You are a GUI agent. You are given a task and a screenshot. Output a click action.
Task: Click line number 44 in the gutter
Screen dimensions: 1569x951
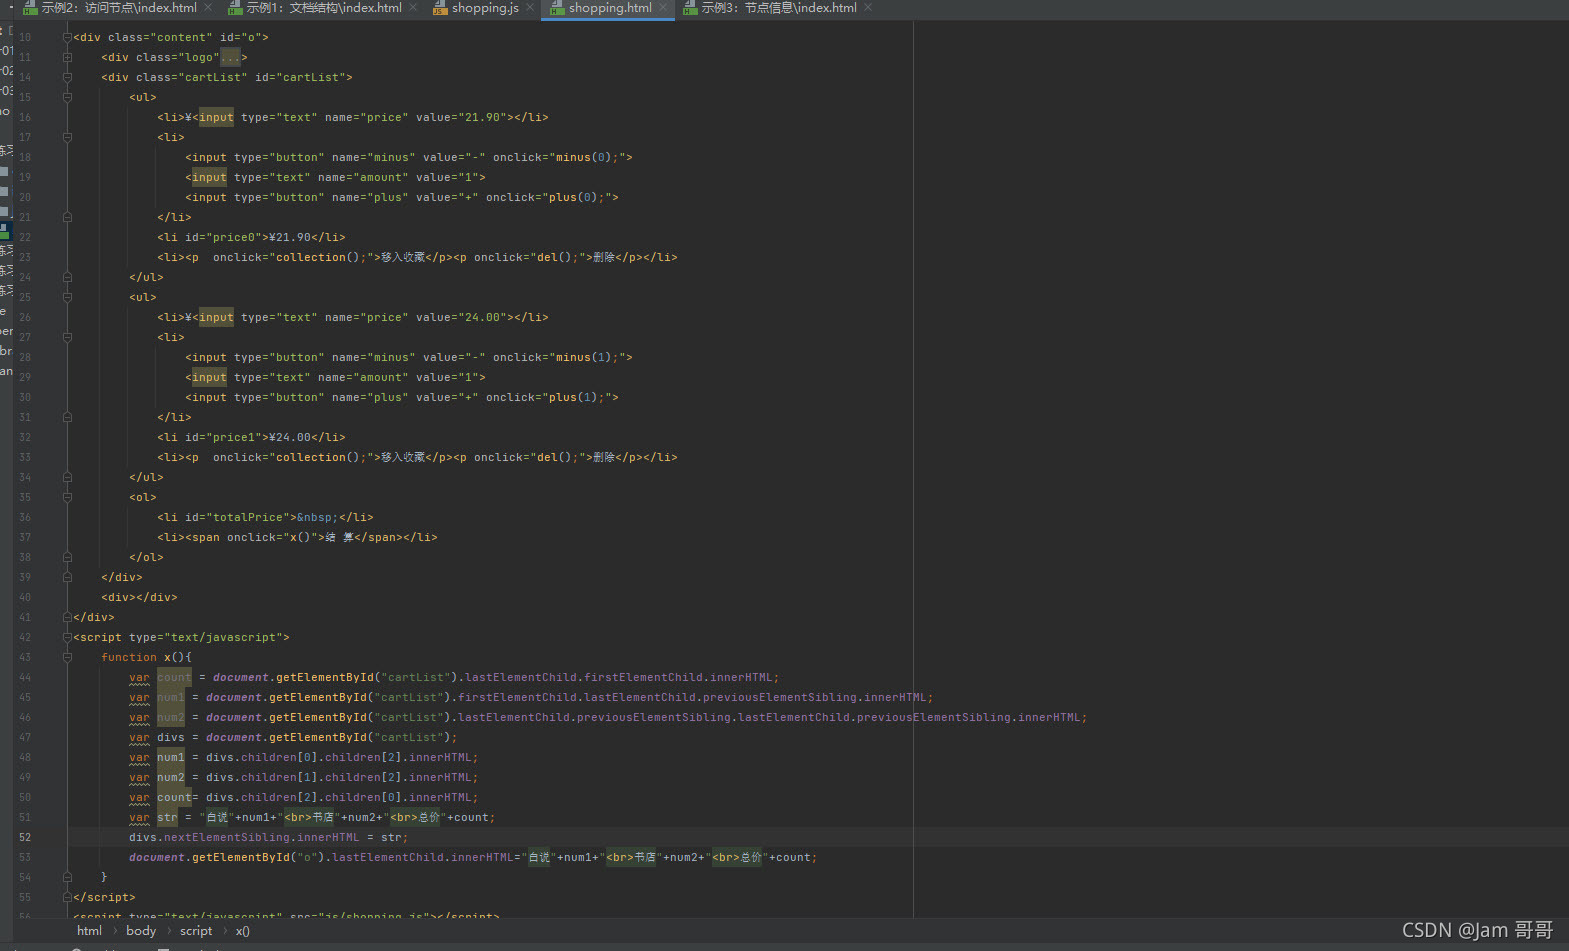(x=25, y=677)
